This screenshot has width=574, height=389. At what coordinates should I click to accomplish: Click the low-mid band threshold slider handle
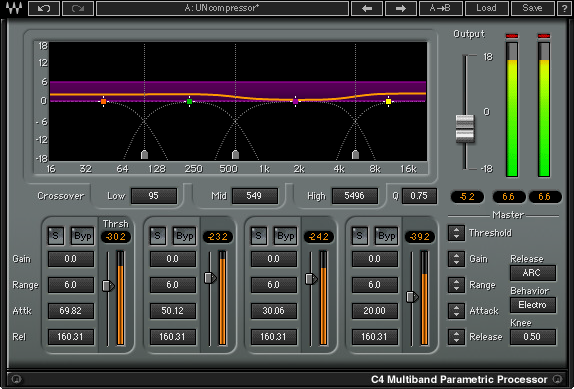click(x=210, y=278)
